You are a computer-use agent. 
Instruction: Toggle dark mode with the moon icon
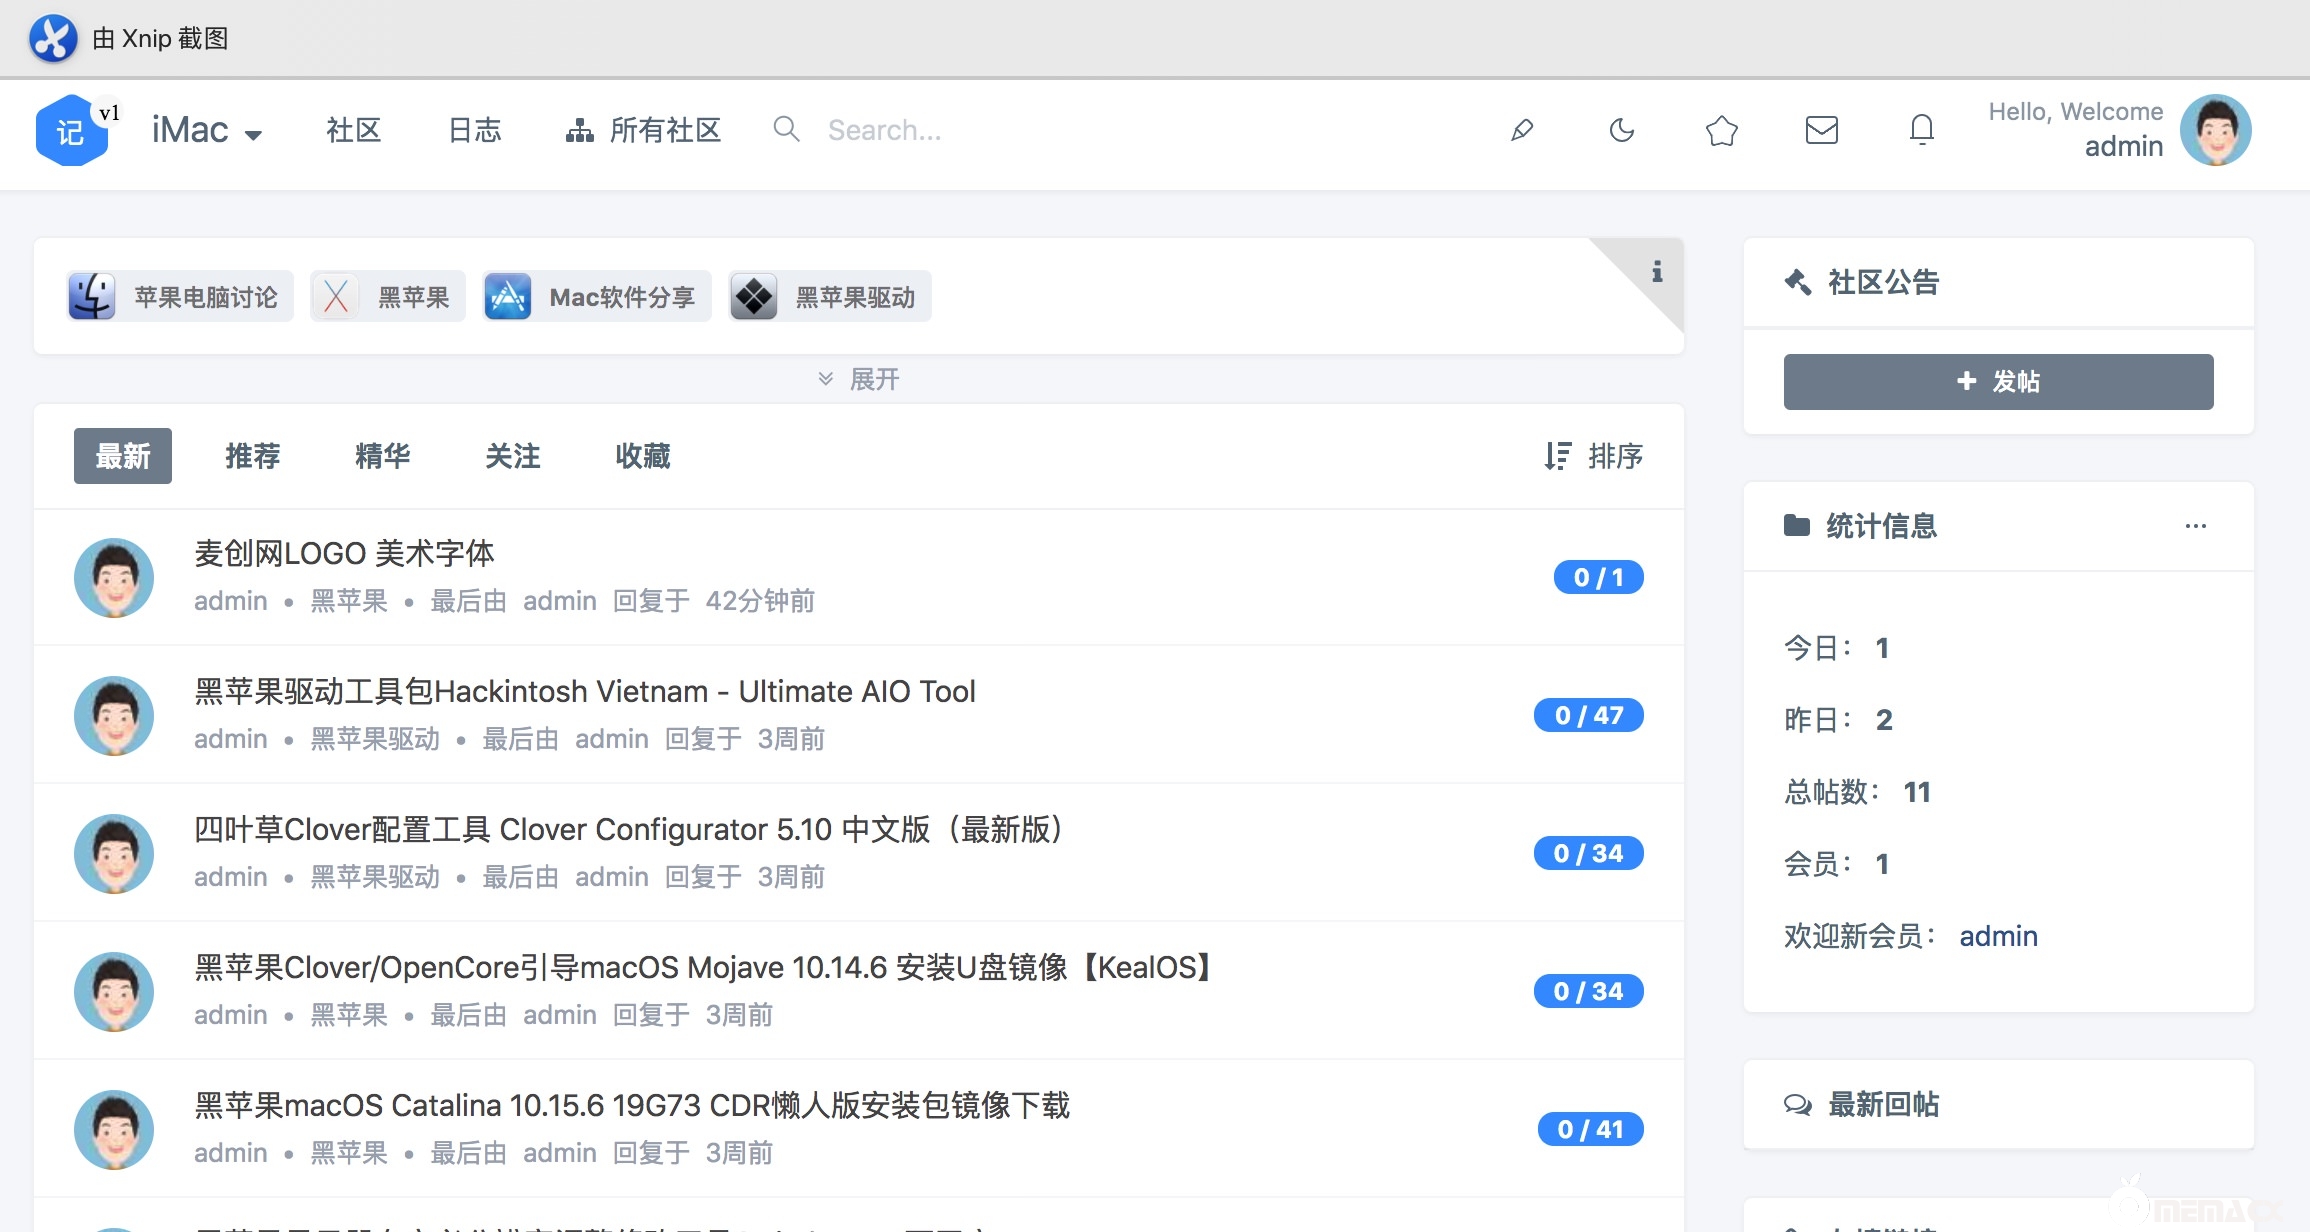pos(1620,130)
